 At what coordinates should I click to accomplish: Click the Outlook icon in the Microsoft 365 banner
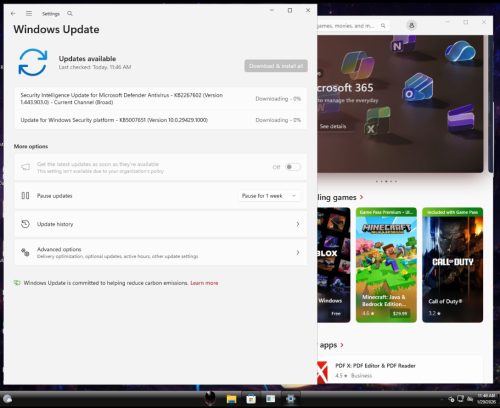pyautogui.click(x=418, y=87)
